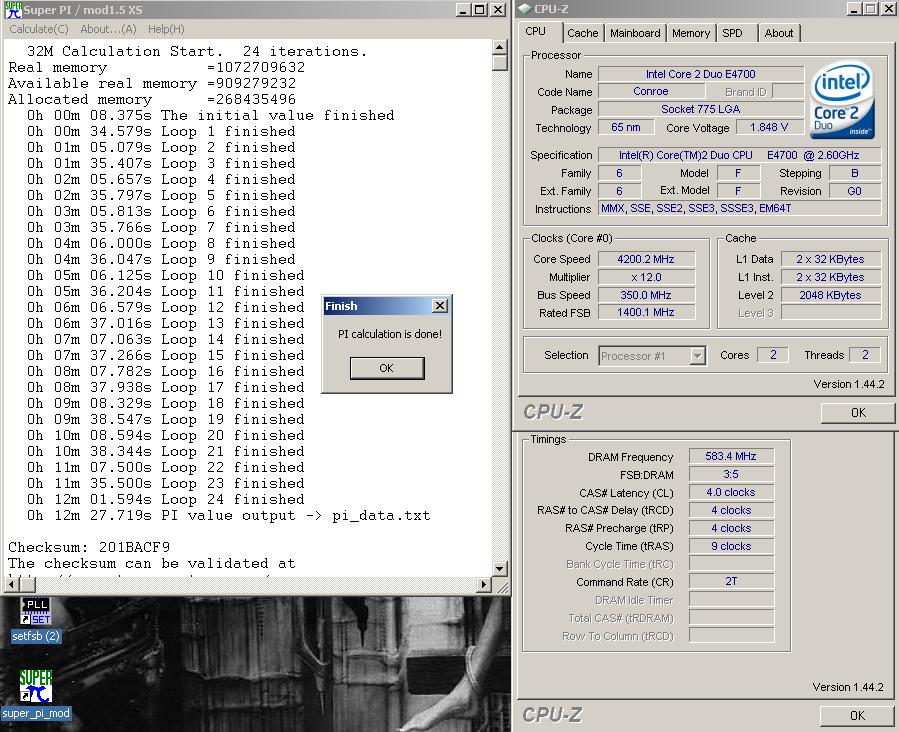Open the Calculate(C) menu
899x732 pixels.
pyautogui.click(x=38, y=29)
